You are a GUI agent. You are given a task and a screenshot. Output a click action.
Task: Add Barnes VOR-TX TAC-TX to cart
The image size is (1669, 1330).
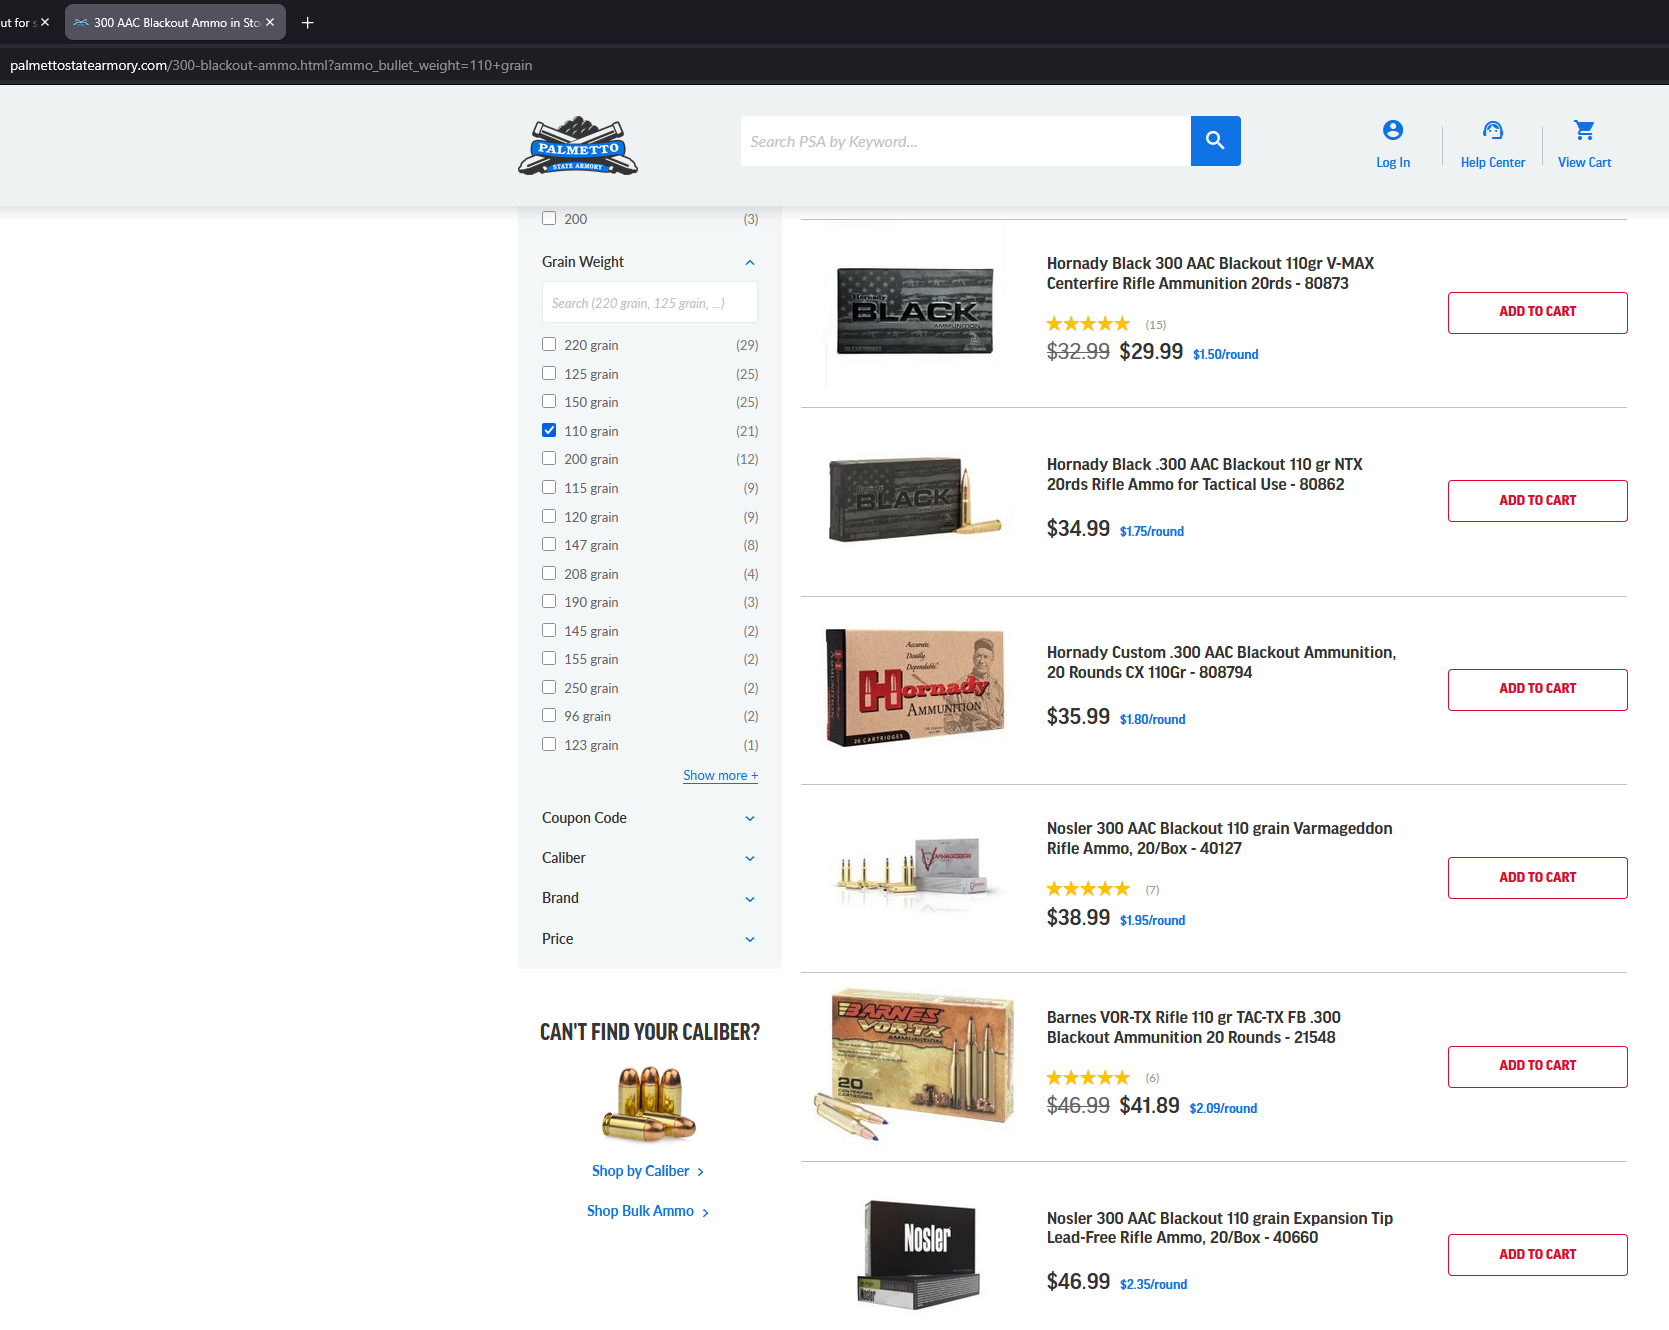[x=1537, y=1066]
